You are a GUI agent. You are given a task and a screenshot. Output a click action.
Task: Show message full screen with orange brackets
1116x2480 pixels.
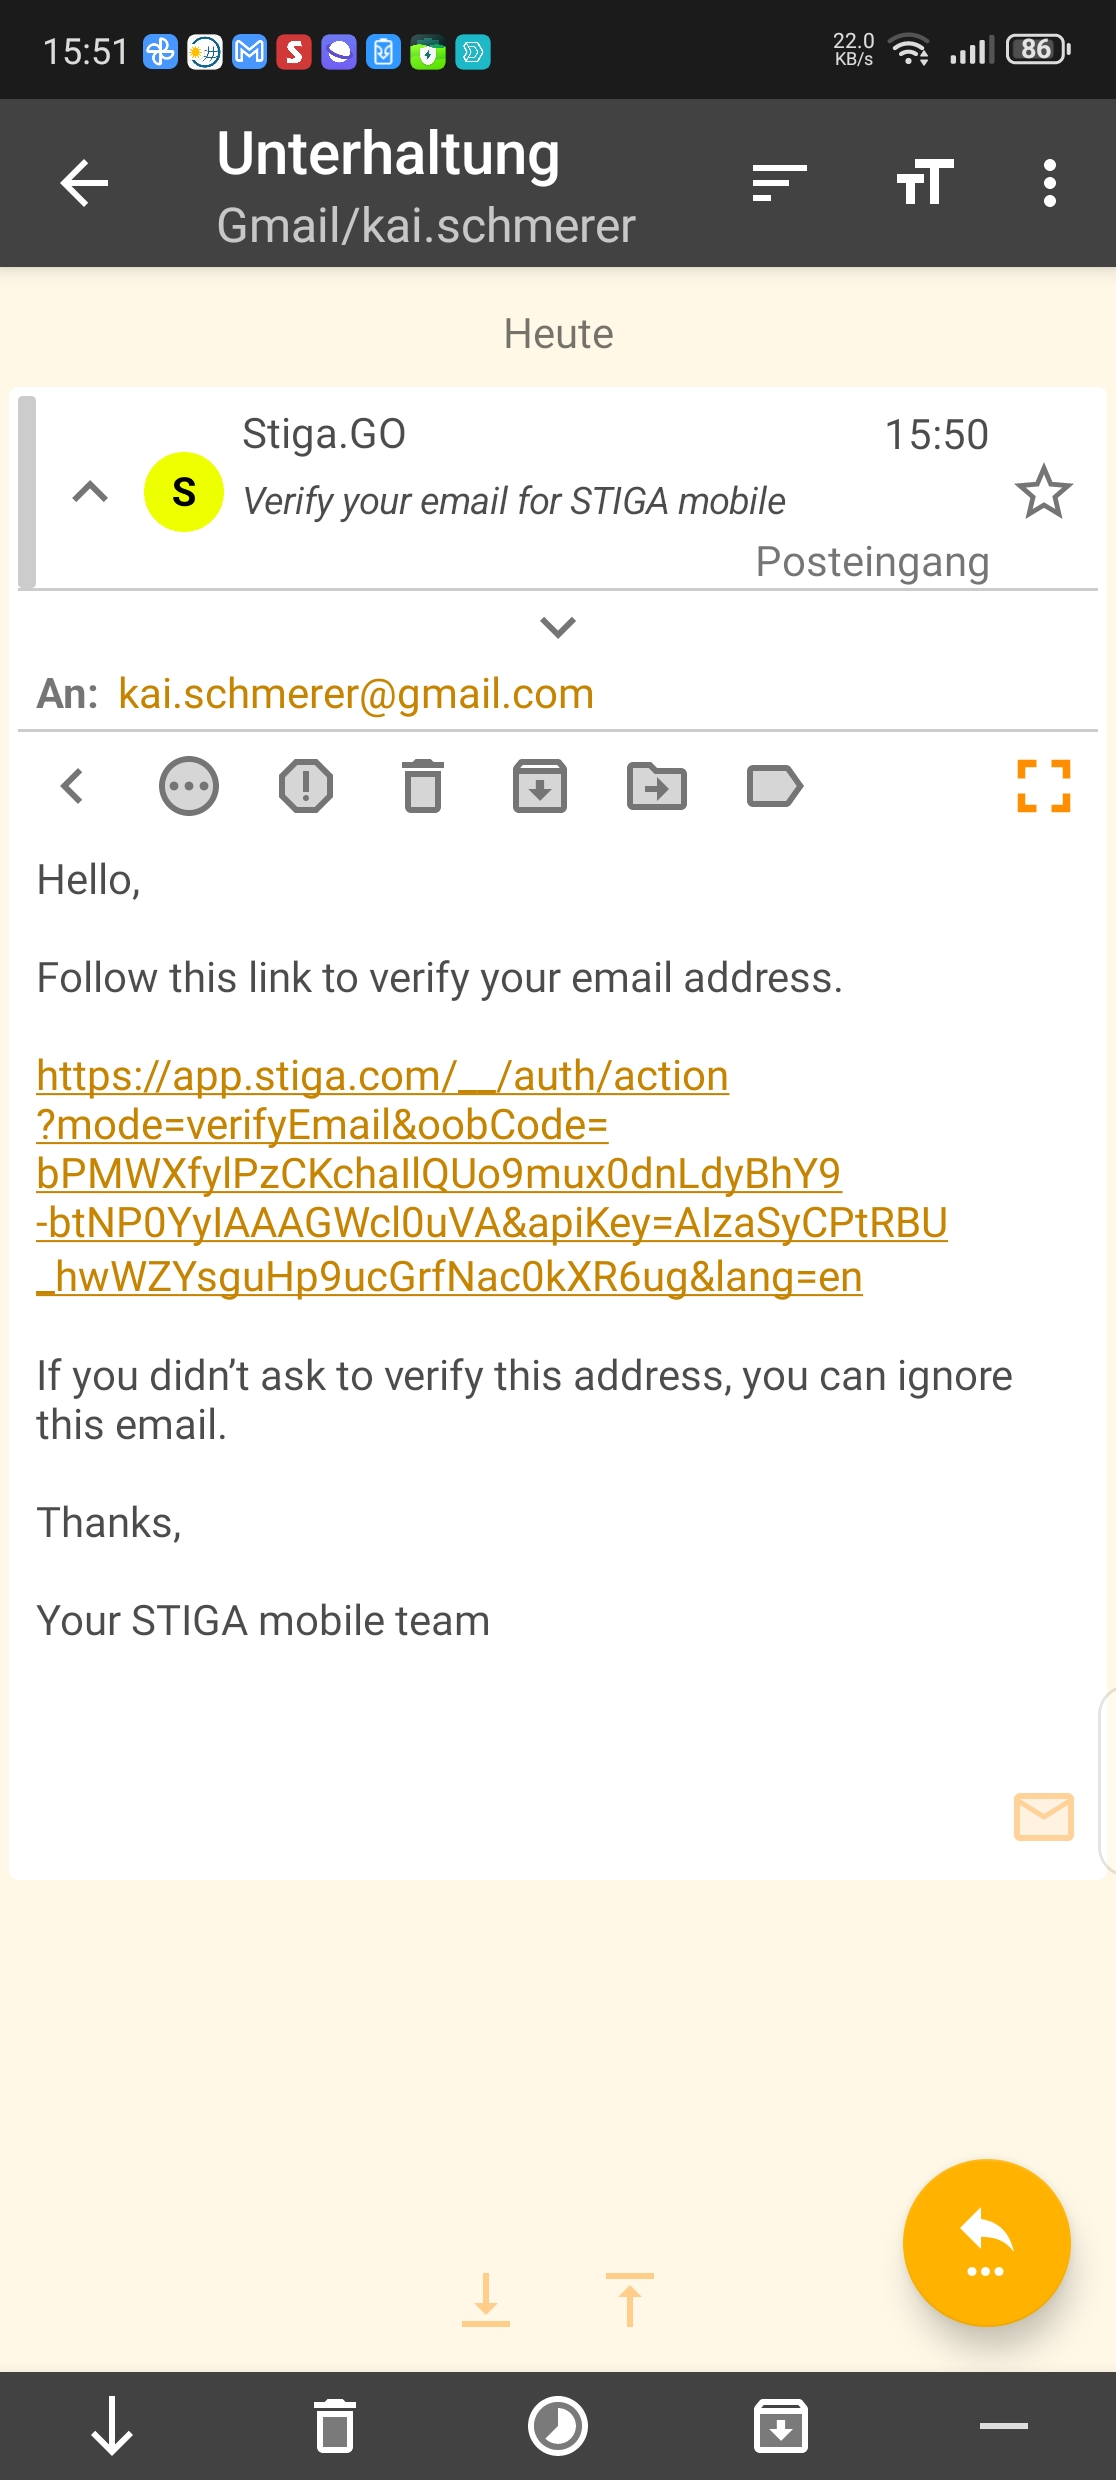click(x=1043, y=786)
